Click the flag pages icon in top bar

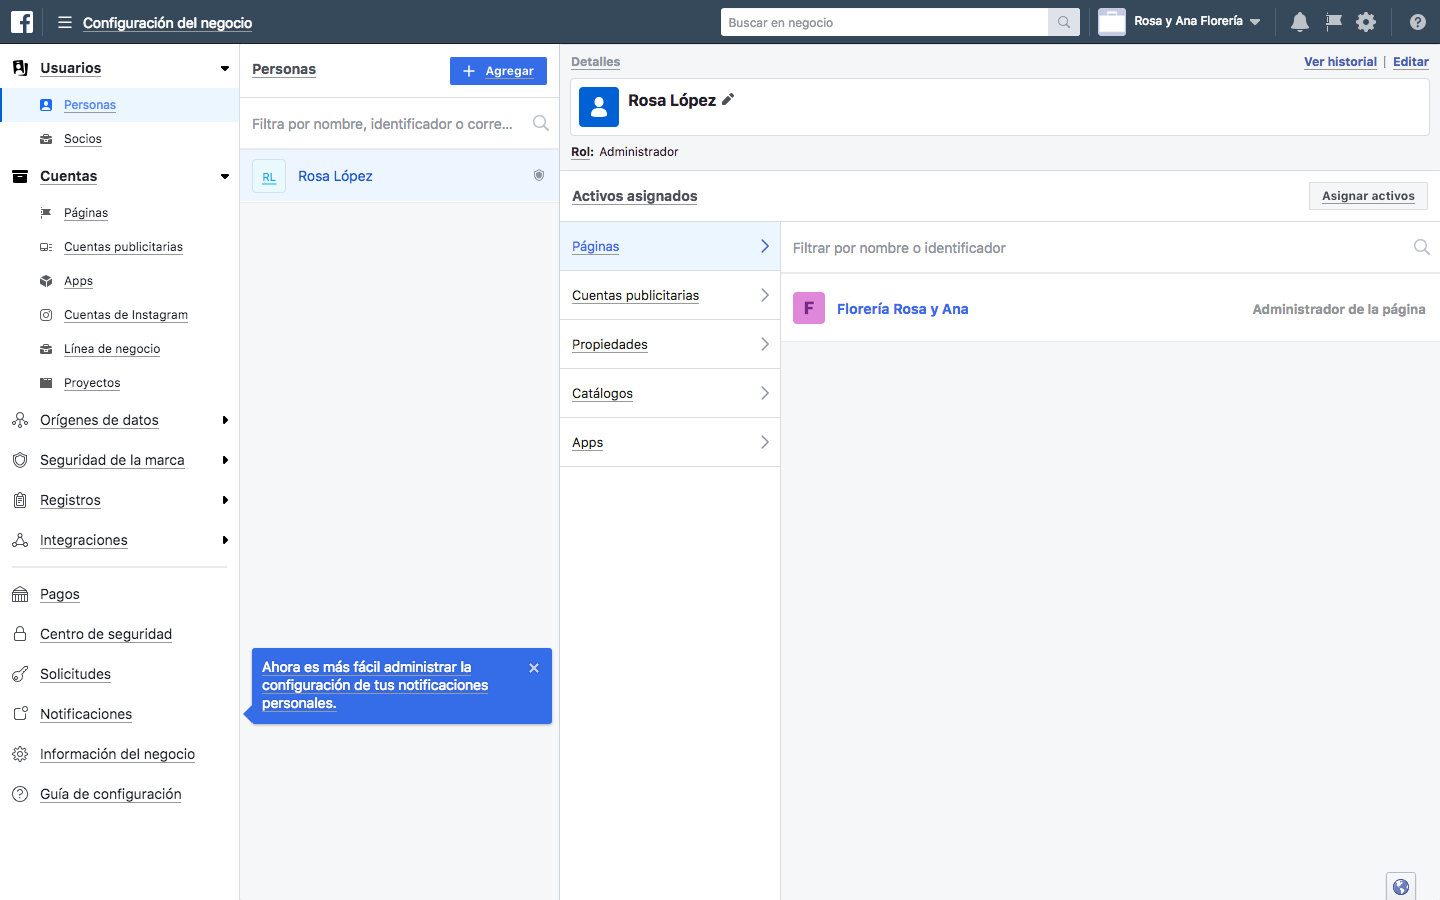coord(1333,22)
